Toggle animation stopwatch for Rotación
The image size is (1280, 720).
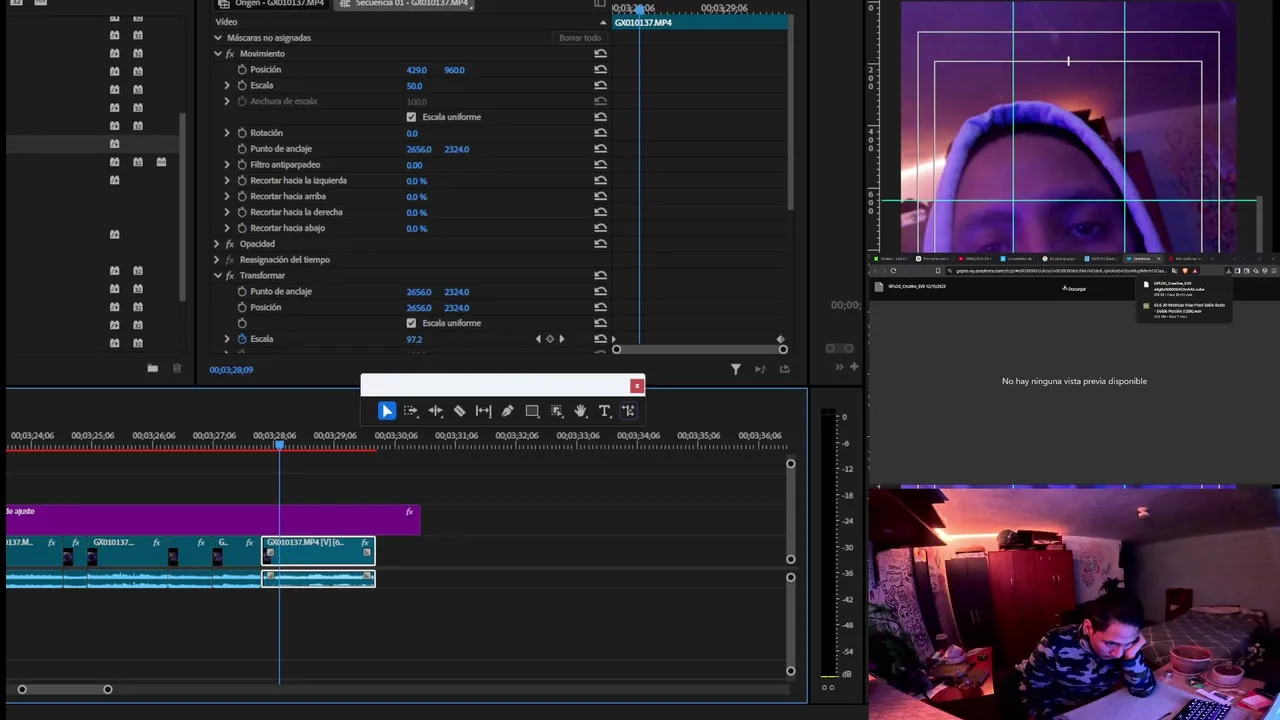point(242,133)
